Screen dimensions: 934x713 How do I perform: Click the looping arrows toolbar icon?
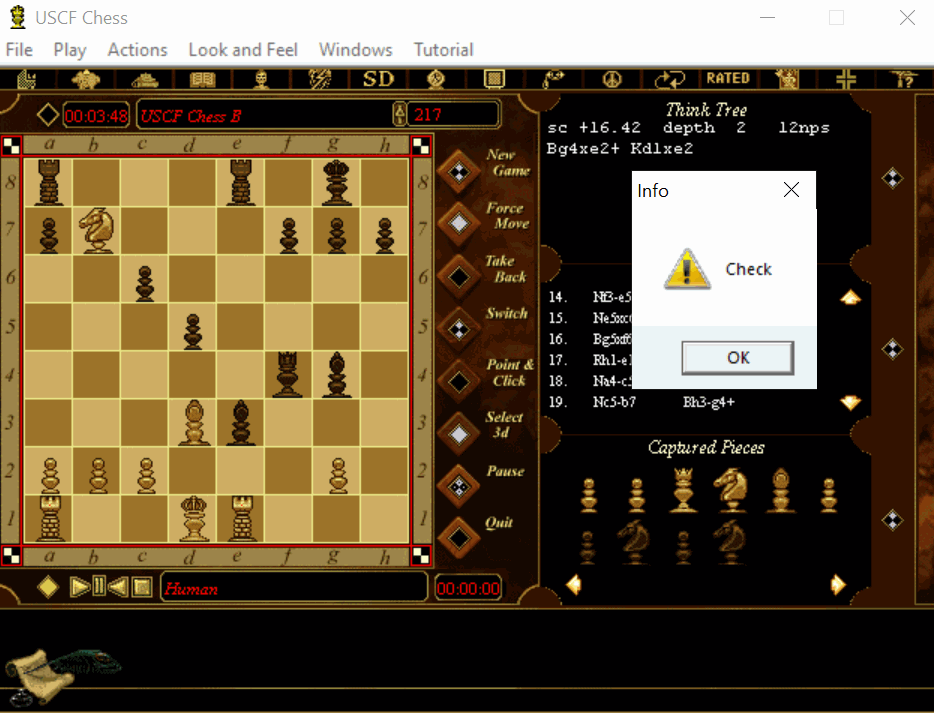tap(670, 79)
